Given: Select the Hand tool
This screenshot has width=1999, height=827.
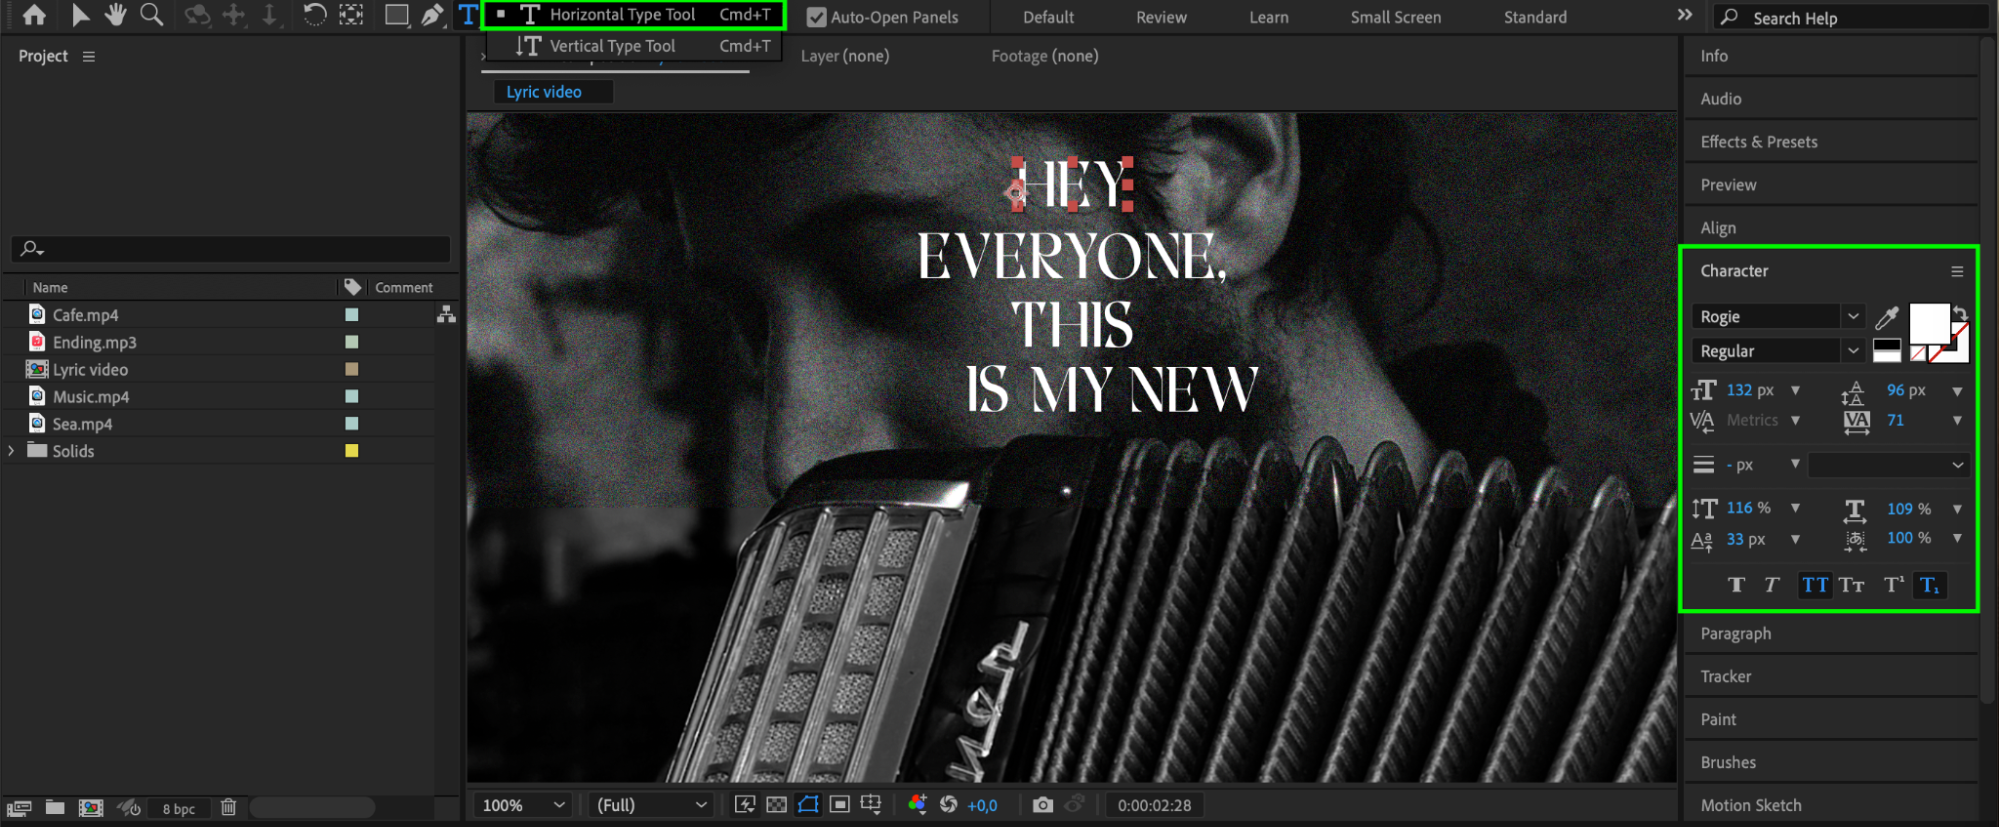Looking at the screenshot, I should click(116, 15).
